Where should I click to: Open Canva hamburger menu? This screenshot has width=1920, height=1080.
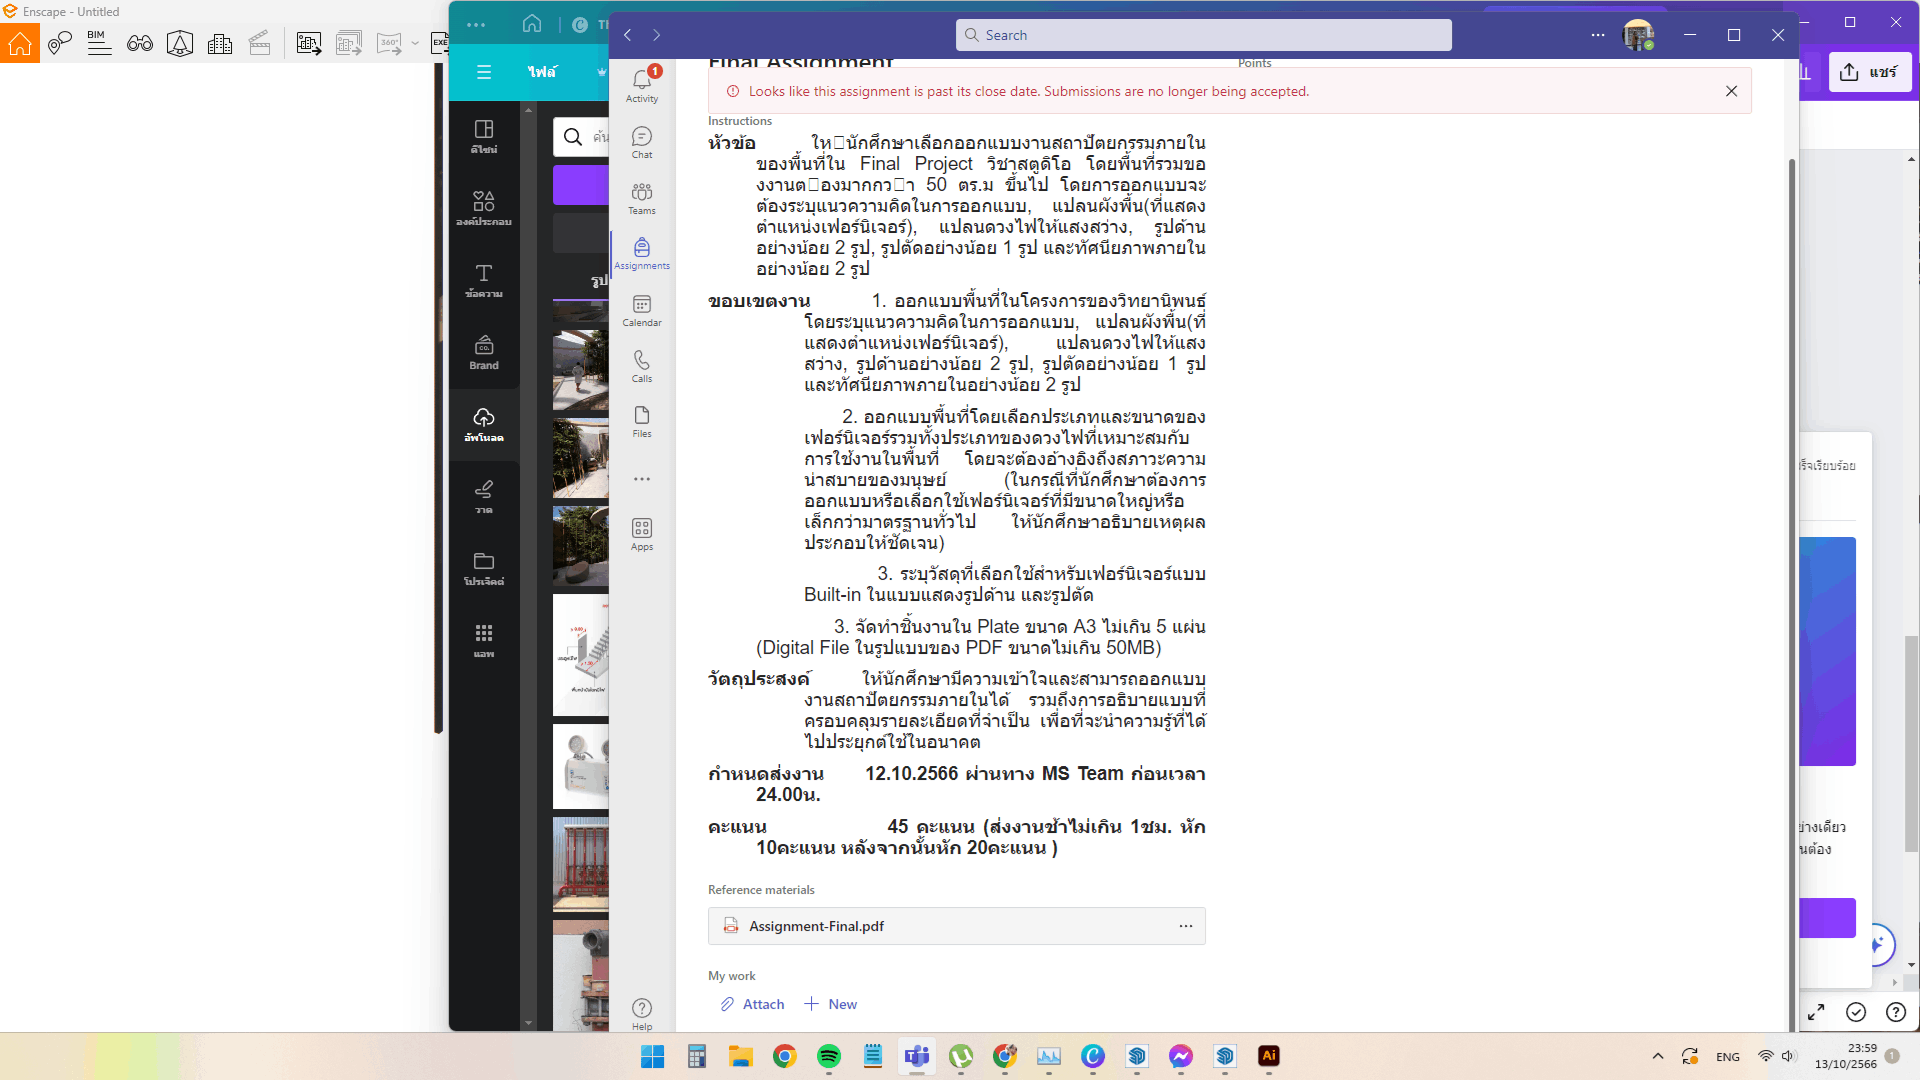tap(484, 72)
